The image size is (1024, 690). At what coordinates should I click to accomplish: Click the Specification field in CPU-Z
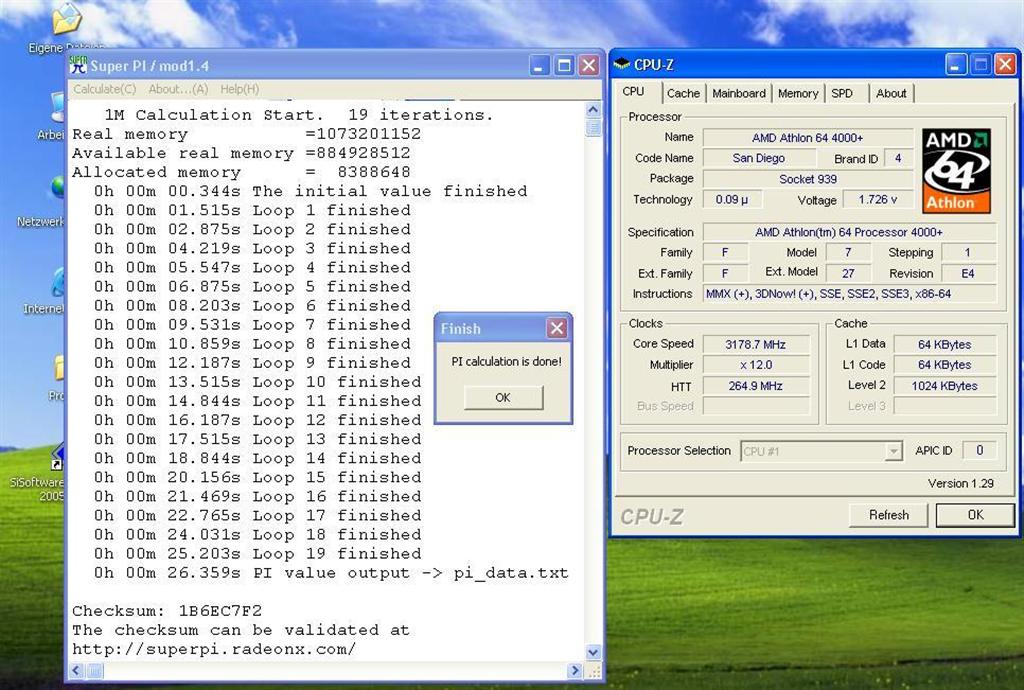(850, 232)
